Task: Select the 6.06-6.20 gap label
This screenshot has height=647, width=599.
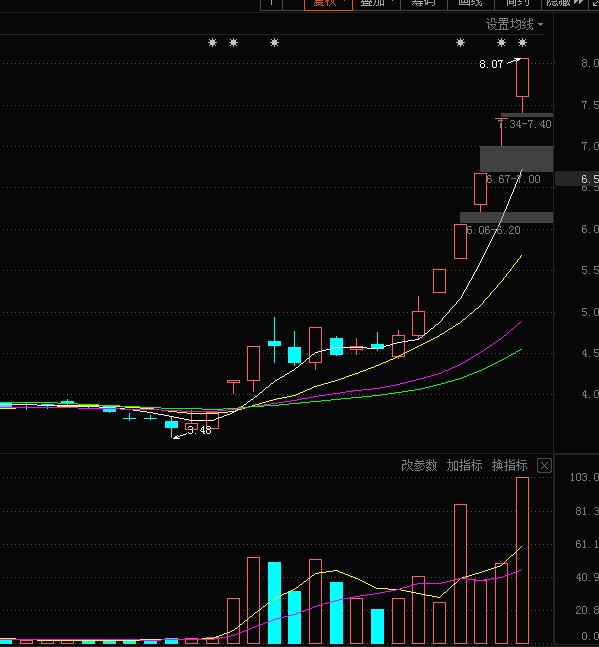Action: click(493, 230)
